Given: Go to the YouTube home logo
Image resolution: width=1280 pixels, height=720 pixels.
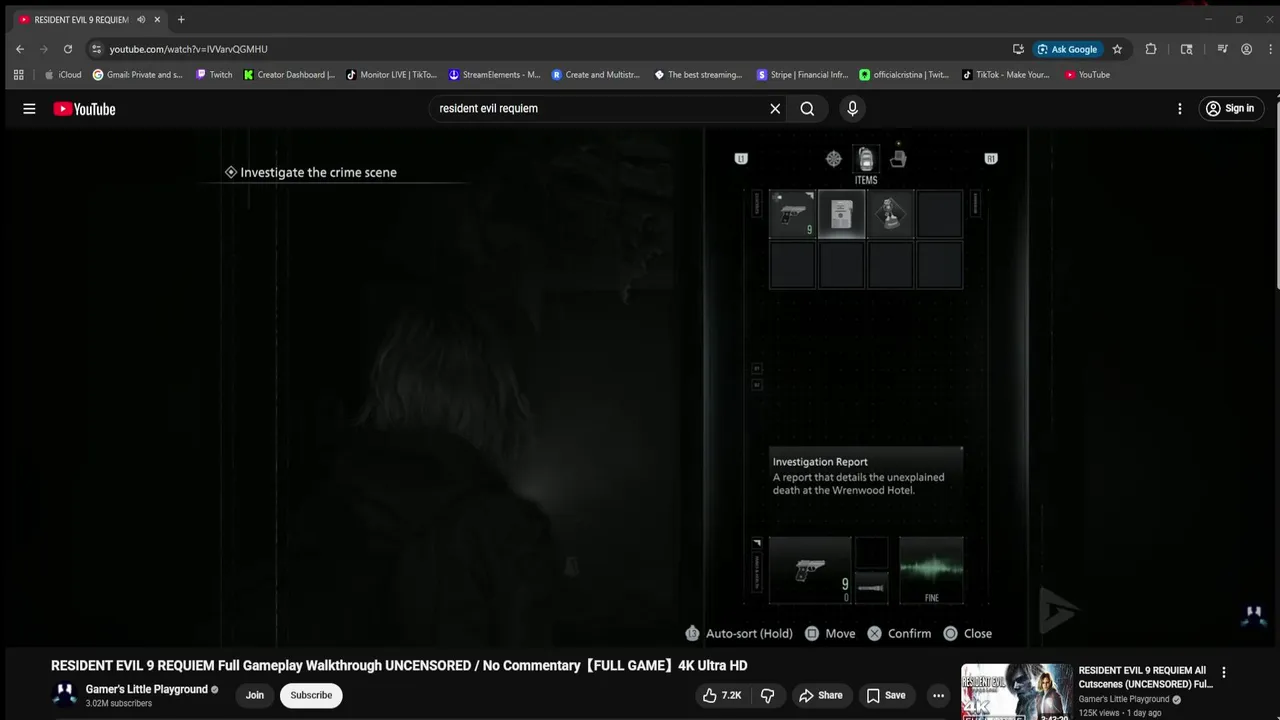Looking at the screenshot, I should tap(84, 109).
